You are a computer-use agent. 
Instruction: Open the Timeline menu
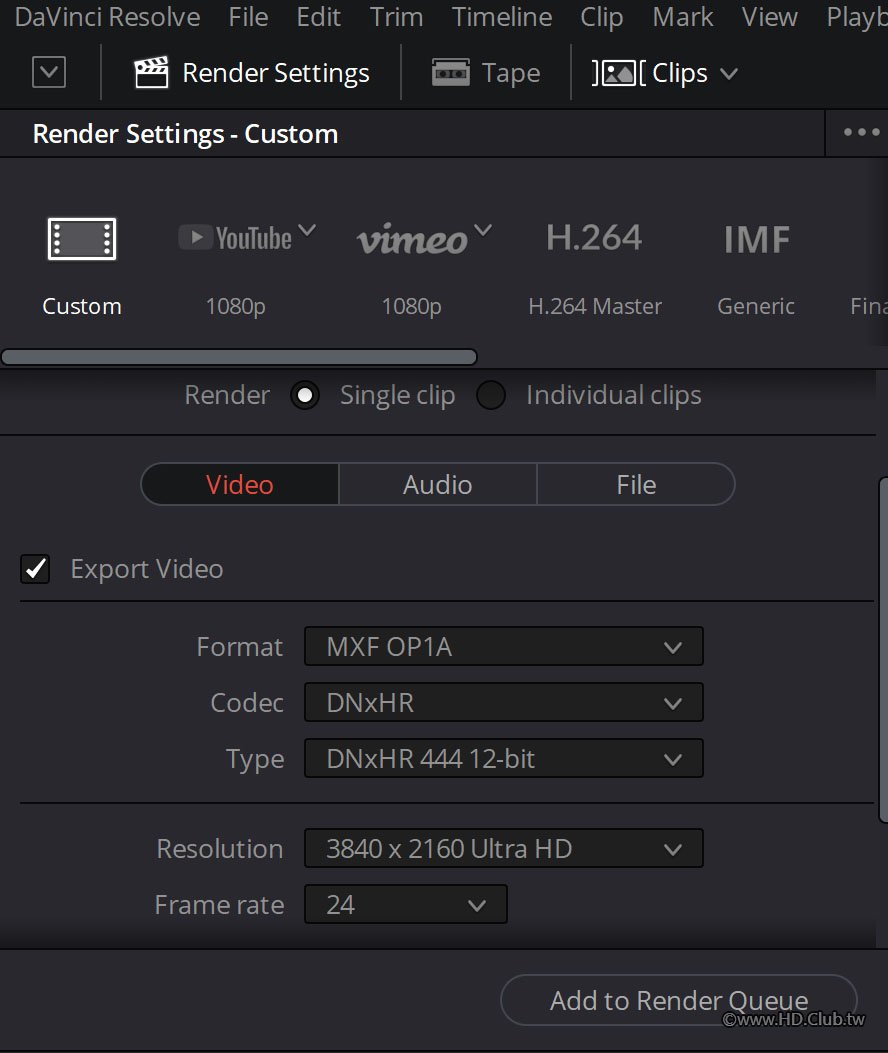(501, 17)
